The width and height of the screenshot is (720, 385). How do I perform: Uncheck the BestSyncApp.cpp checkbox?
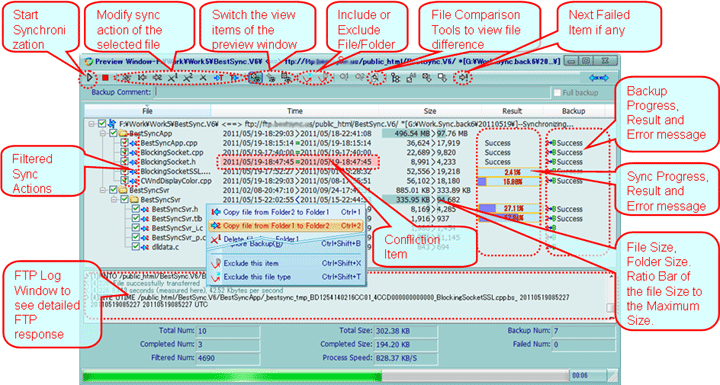point(124,143)
